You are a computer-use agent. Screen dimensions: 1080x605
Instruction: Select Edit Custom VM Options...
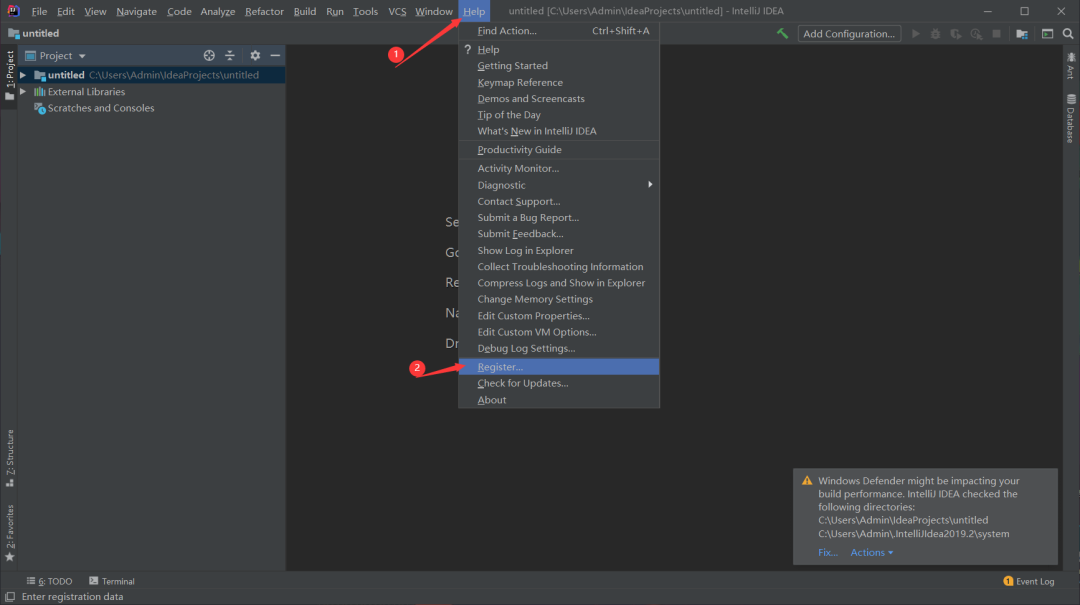pyautogui.click(x=559, y=331)
